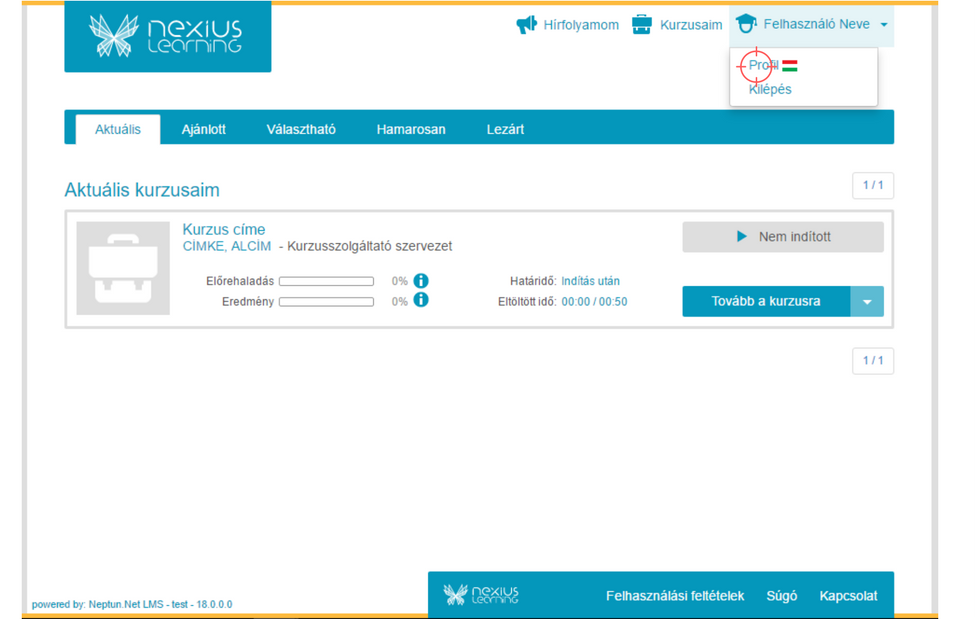Click the graduate user avatar icon
975x619 pixels.
point(746,24)
